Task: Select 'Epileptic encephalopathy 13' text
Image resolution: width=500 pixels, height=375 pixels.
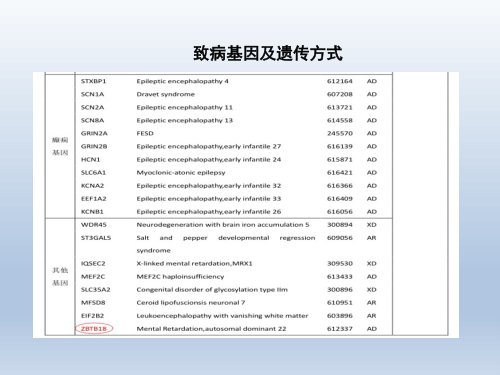Action: click(x=184, y=120)
